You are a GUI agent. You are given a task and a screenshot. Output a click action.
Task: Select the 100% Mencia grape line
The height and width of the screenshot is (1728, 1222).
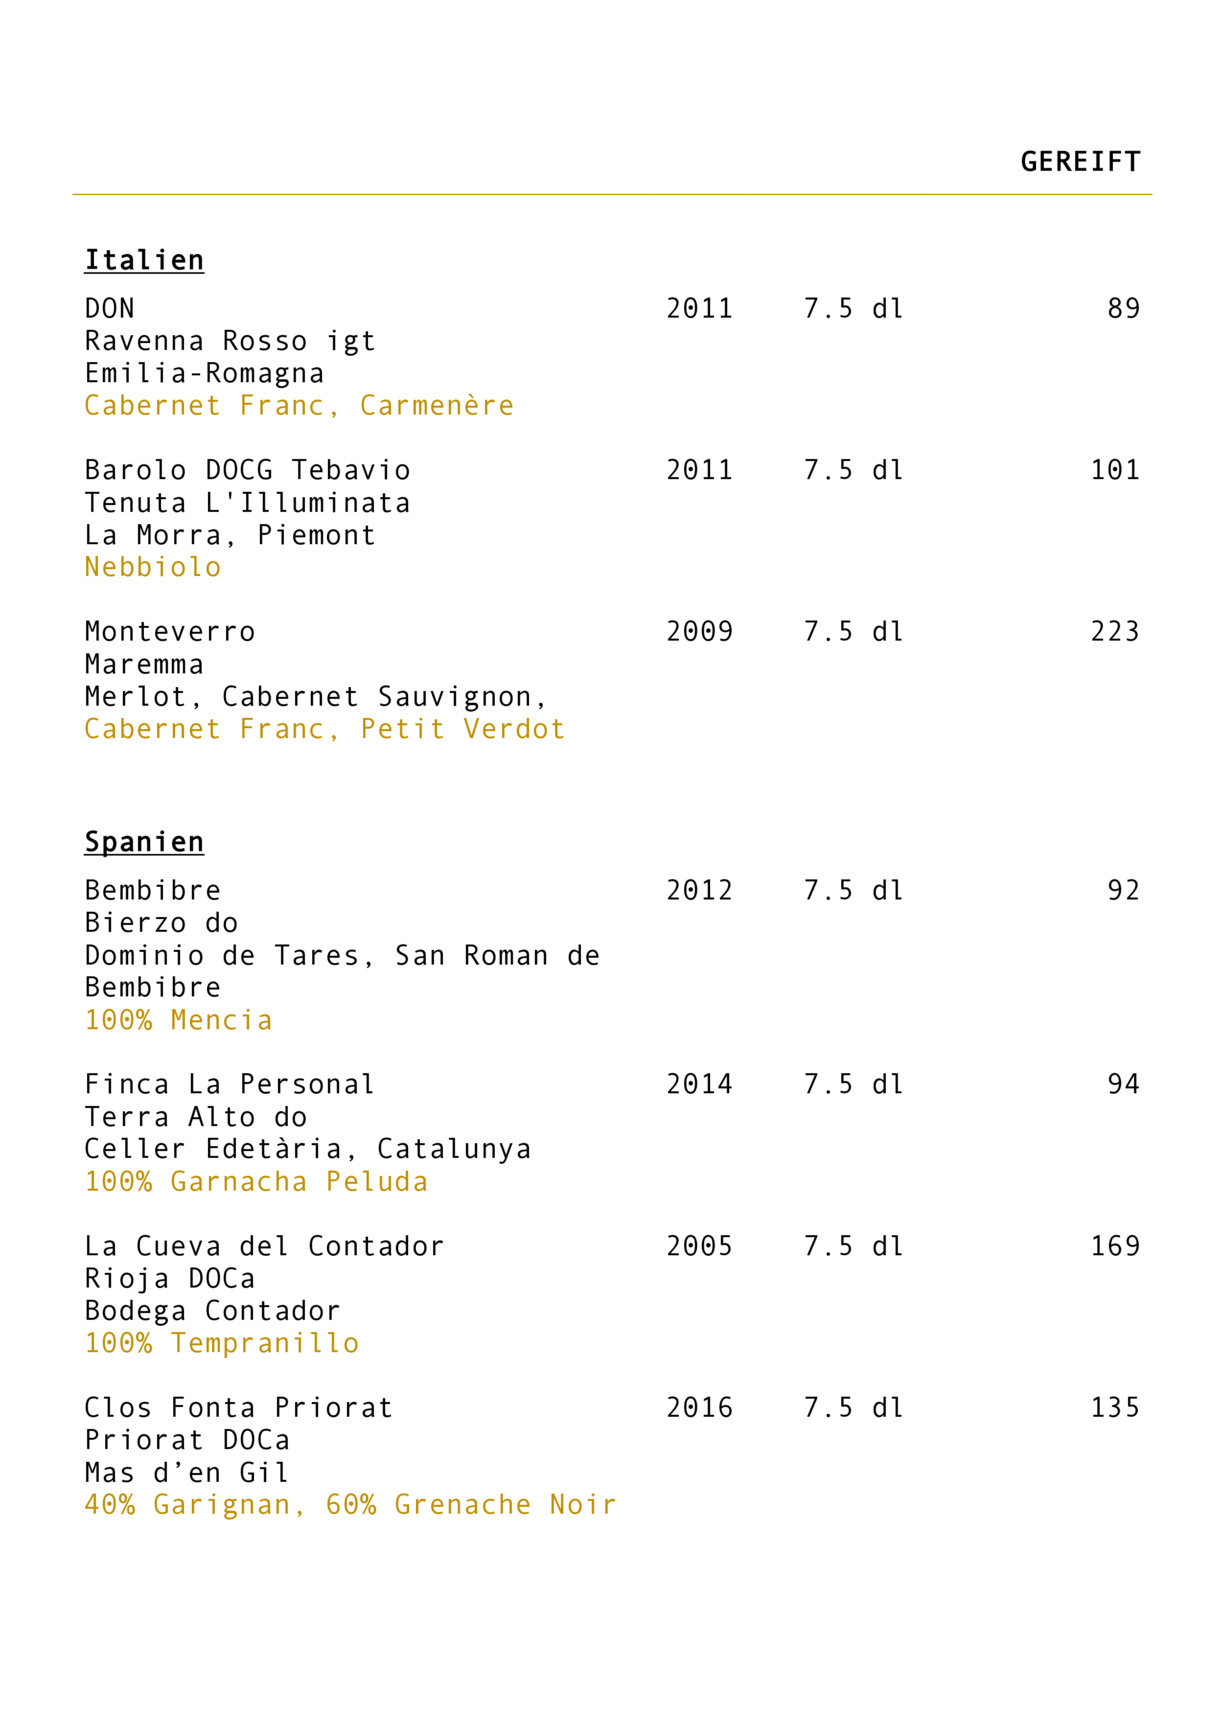[x=178, y=1020]
